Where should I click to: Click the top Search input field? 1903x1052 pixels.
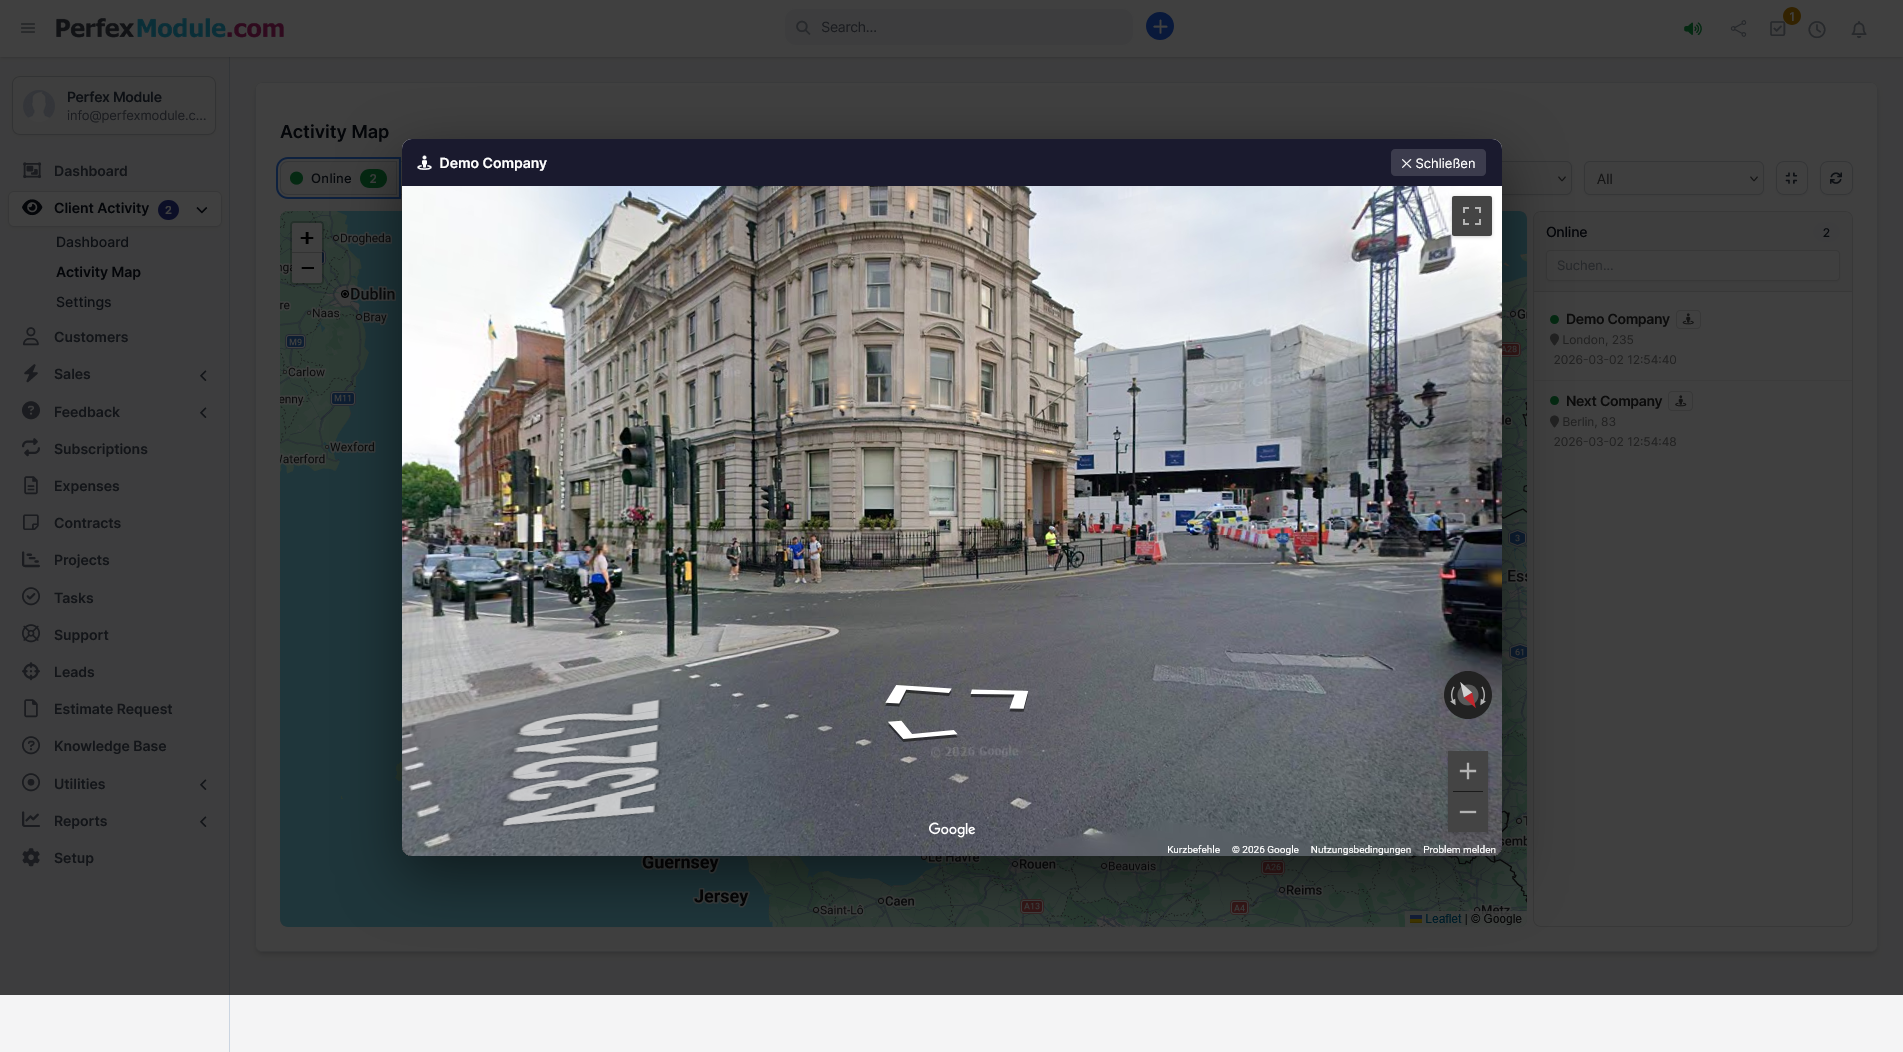coord(965,27)
